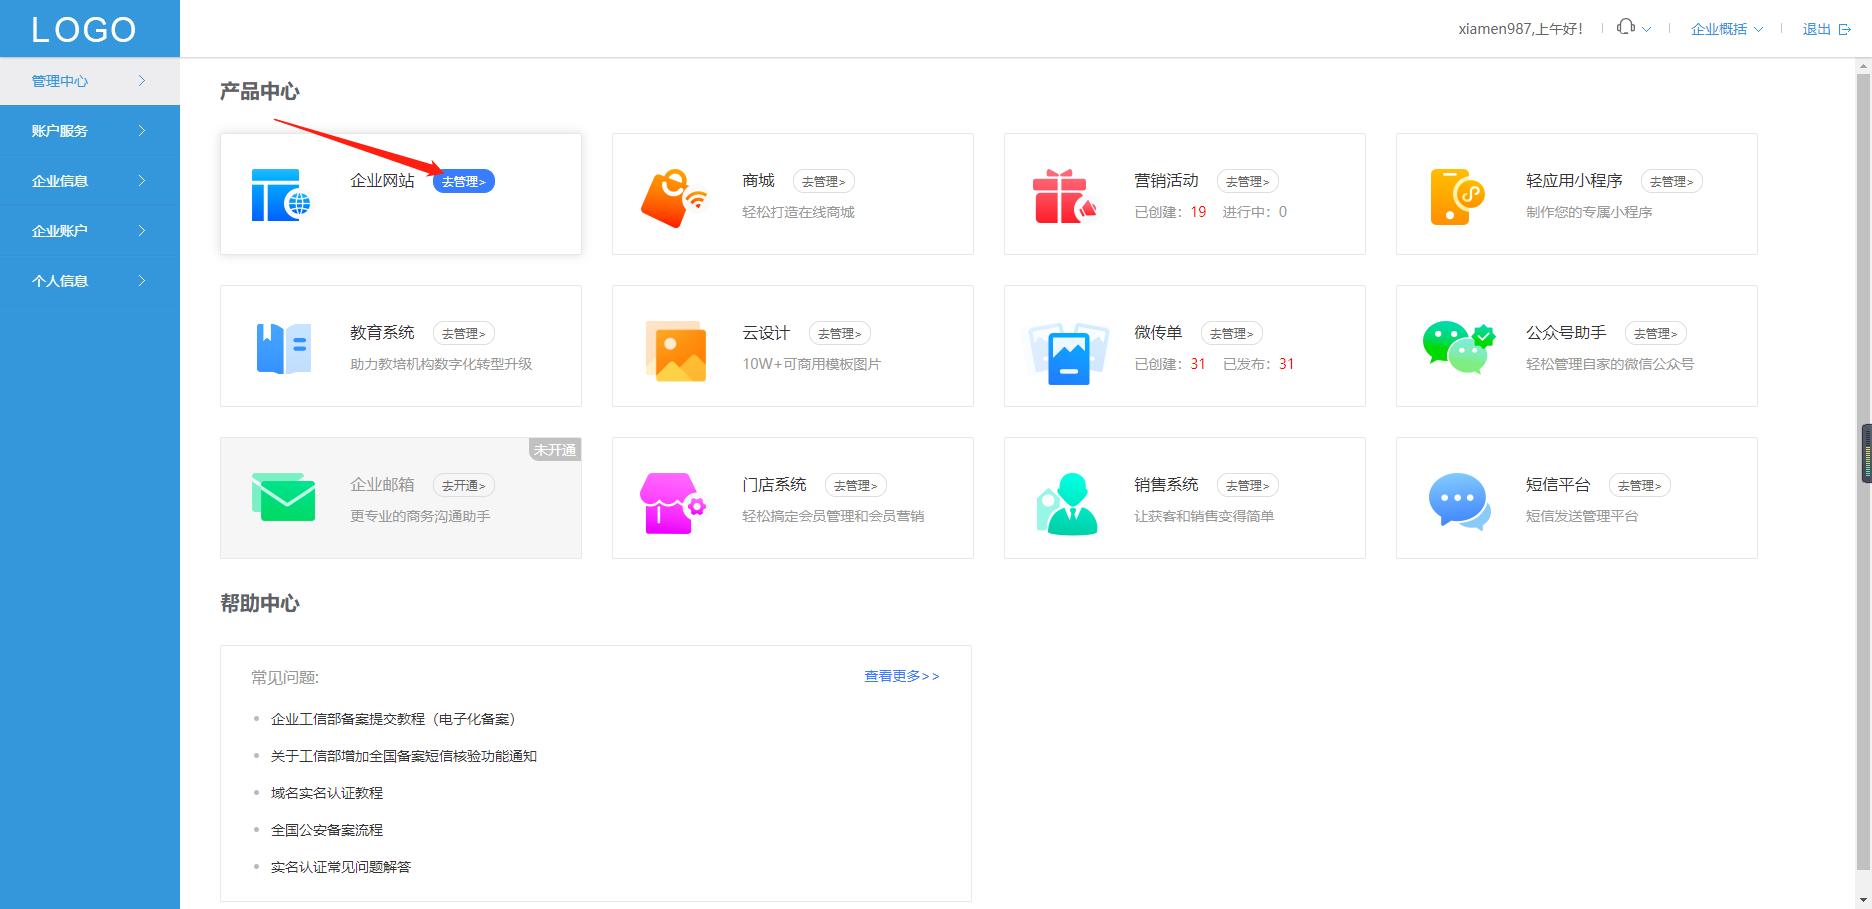Screen dimensions: 1872x909
Task: Click 去管理 on the 企业网站 card
Action: click(464, 181)
